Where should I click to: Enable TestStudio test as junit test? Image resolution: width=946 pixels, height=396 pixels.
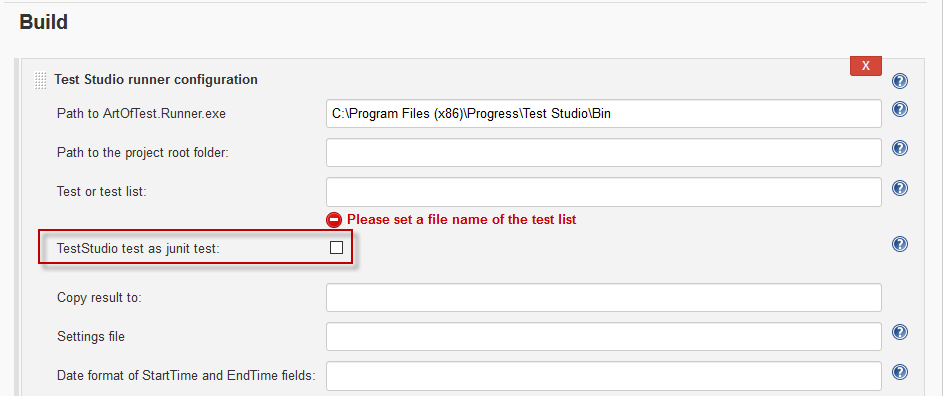coord(336,247)
